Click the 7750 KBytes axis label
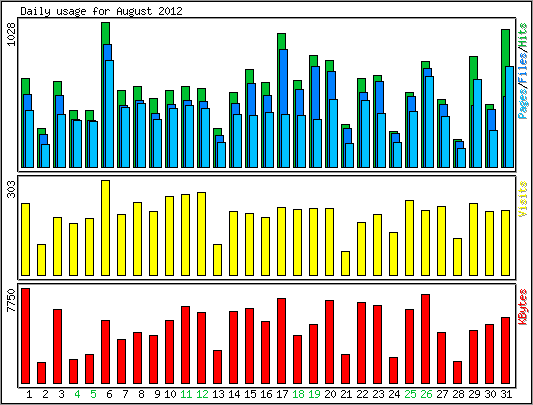This screenshot has width=533, height=405. pos(11,300)
